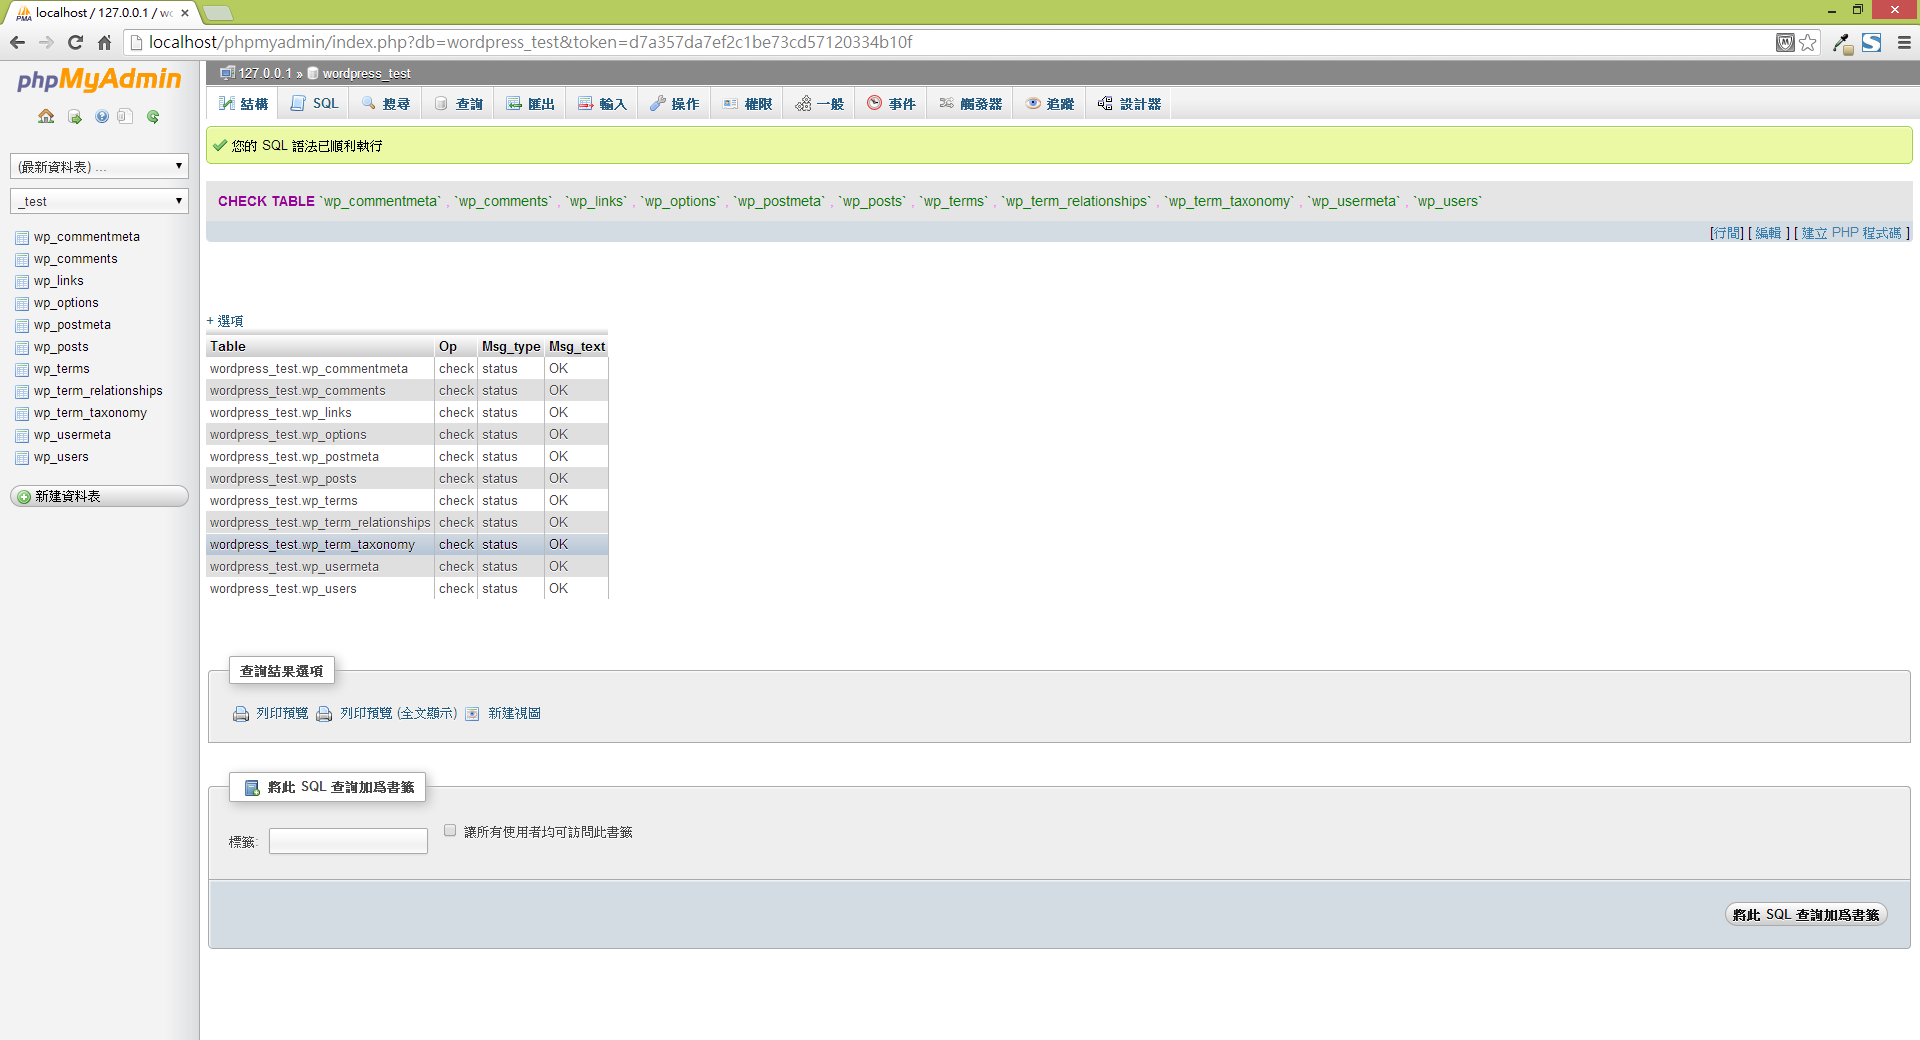1920x1040 pixels.
Task: Click the green reload navigation icon
Action: point(153,117)
